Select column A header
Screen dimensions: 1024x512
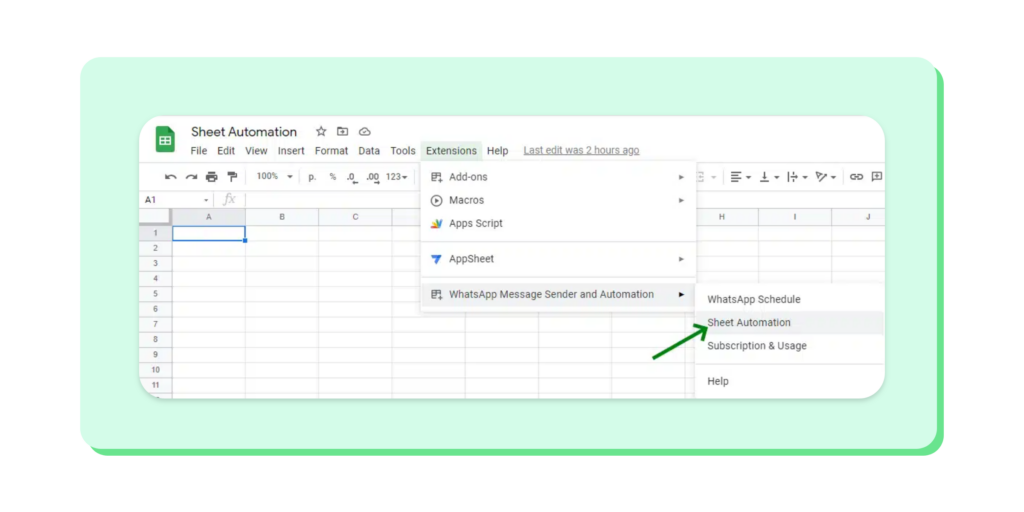coord(209,217)
